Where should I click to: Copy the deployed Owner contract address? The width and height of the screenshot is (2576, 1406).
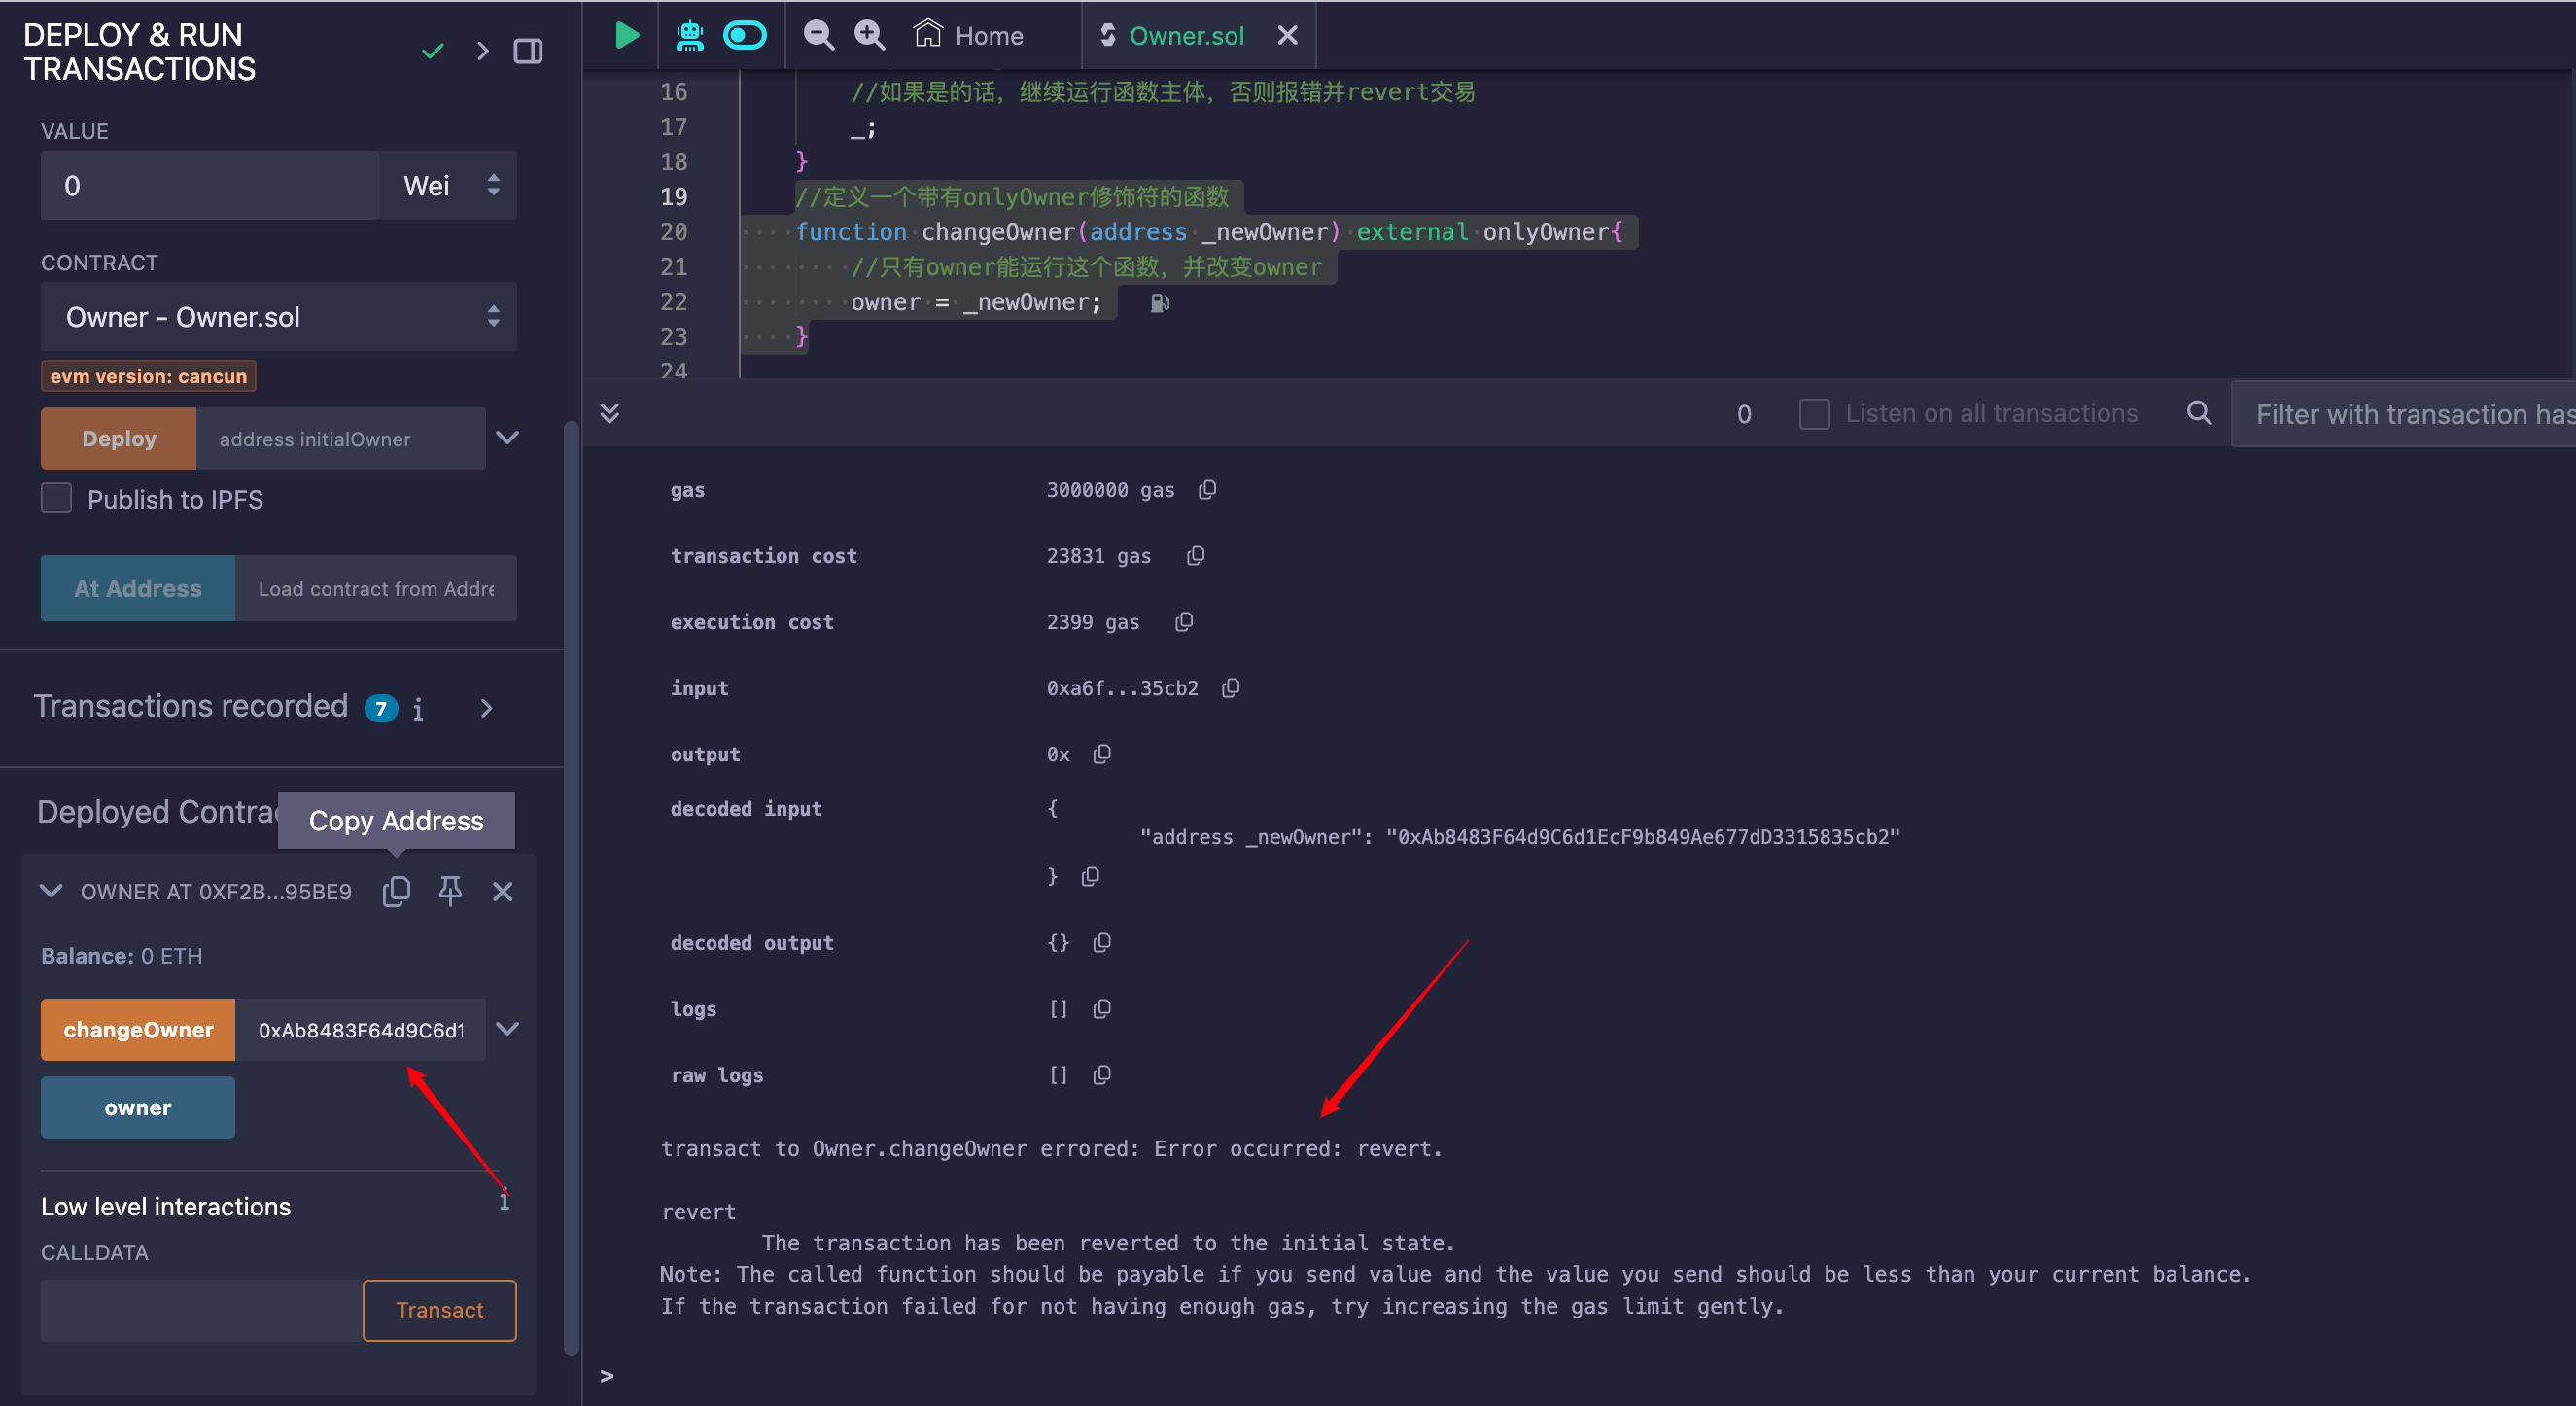pyautogui.click(x=396, y=891)
